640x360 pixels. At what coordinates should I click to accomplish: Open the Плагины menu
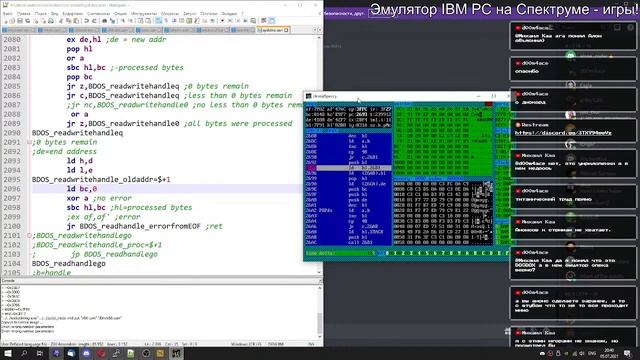[209, 13]
